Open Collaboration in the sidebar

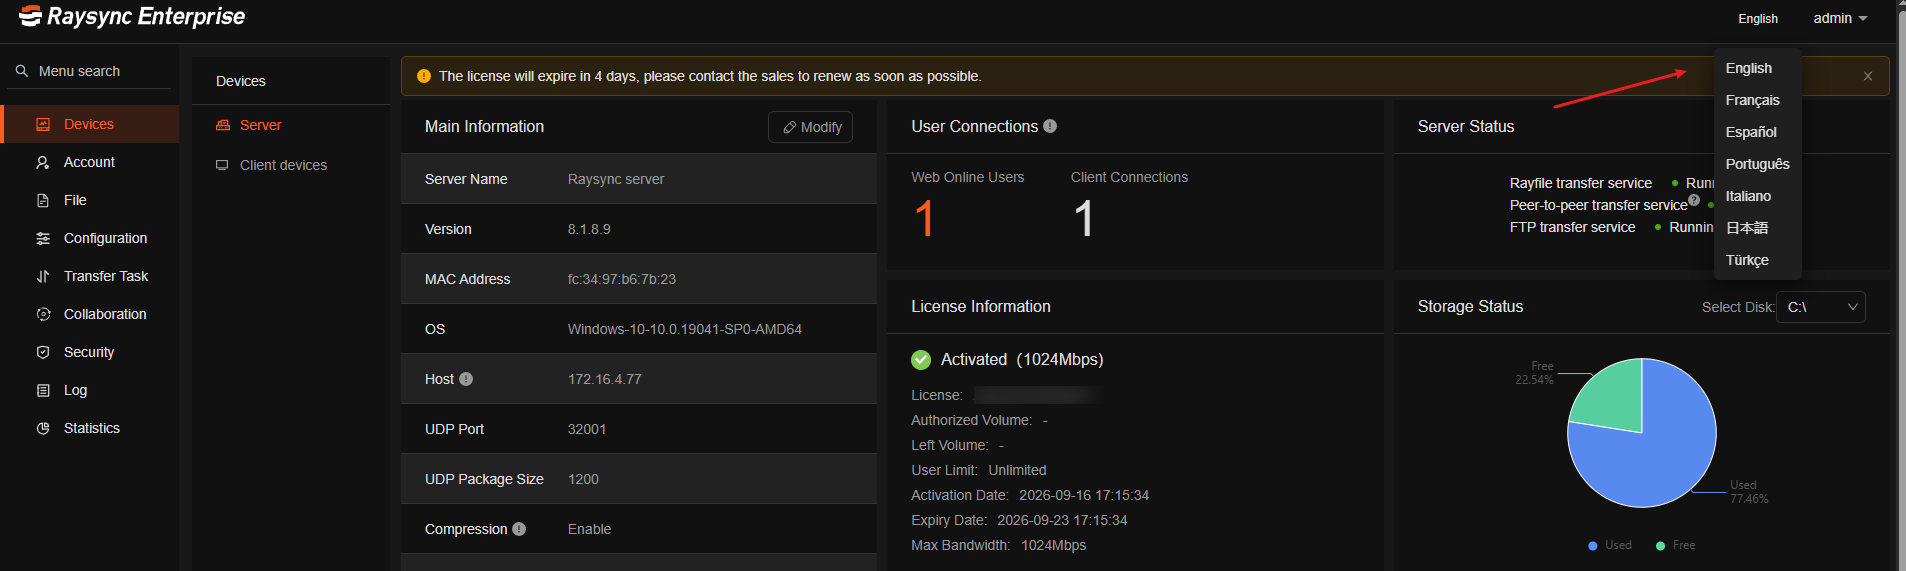point(90,314)
